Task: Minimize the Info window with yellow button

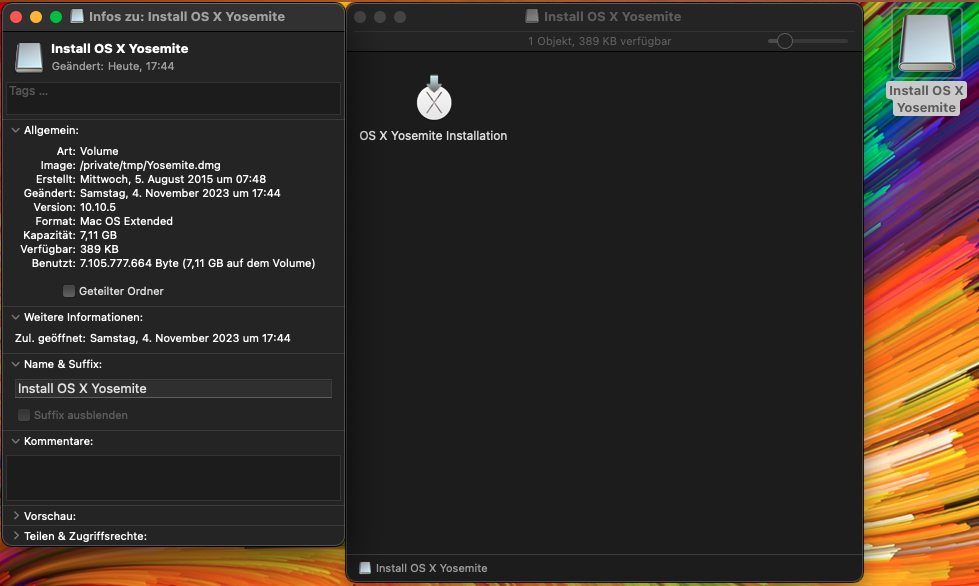Action: point(36,17)
